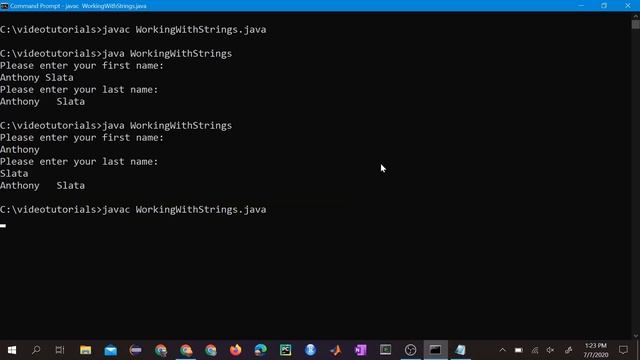The width and height of the screenshot is (640, 360).
Task: Open the Mail app on taskbar
Action: [111, 350]
